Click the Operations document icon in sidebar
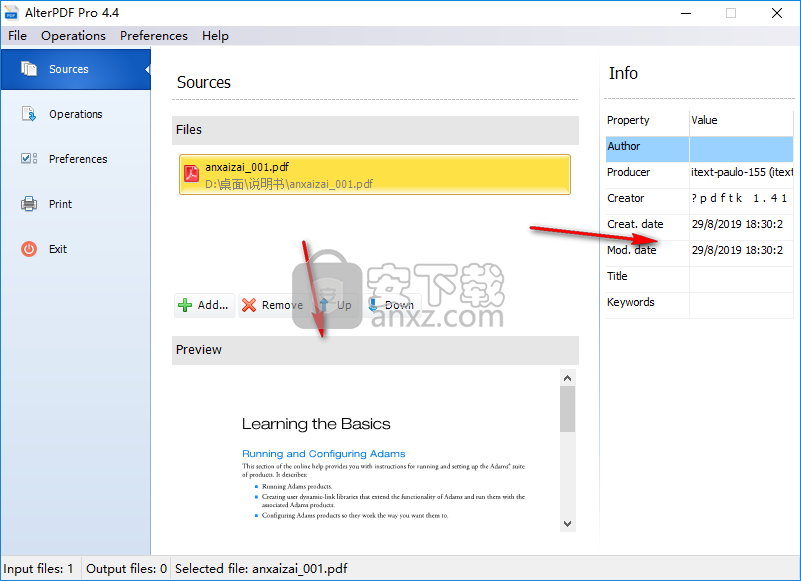801x581 pixels. [29, 114]
